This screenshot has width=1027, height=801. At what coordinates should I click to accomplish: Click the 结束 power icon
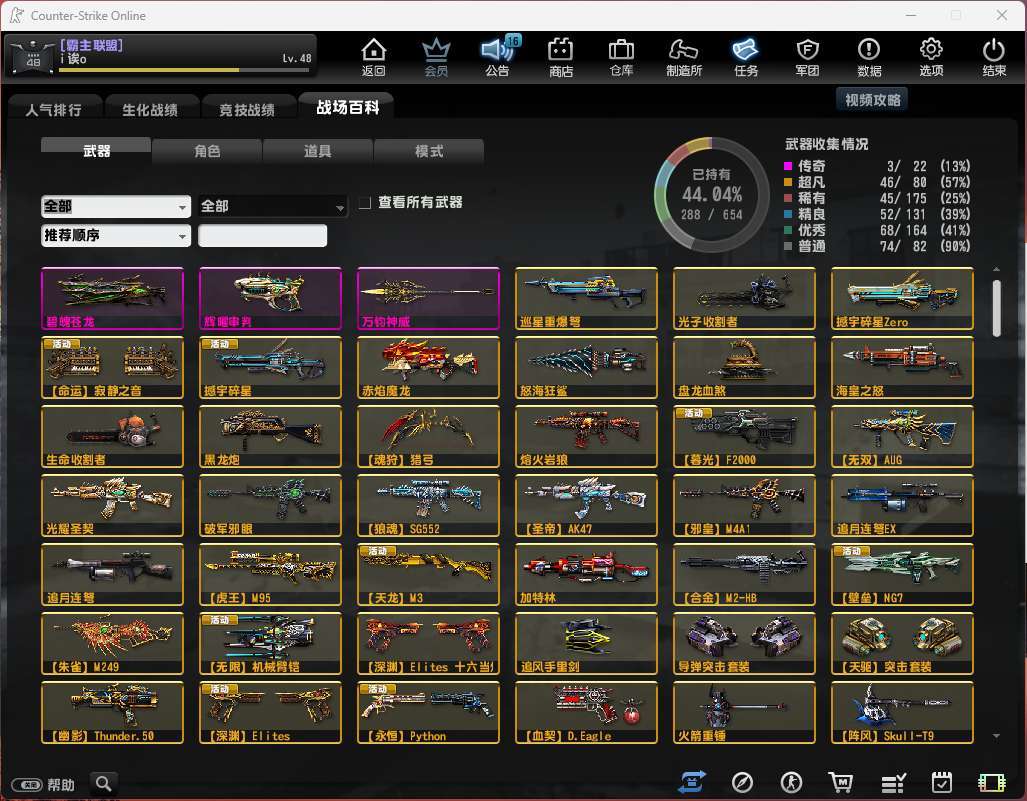(x=994, y=57)
